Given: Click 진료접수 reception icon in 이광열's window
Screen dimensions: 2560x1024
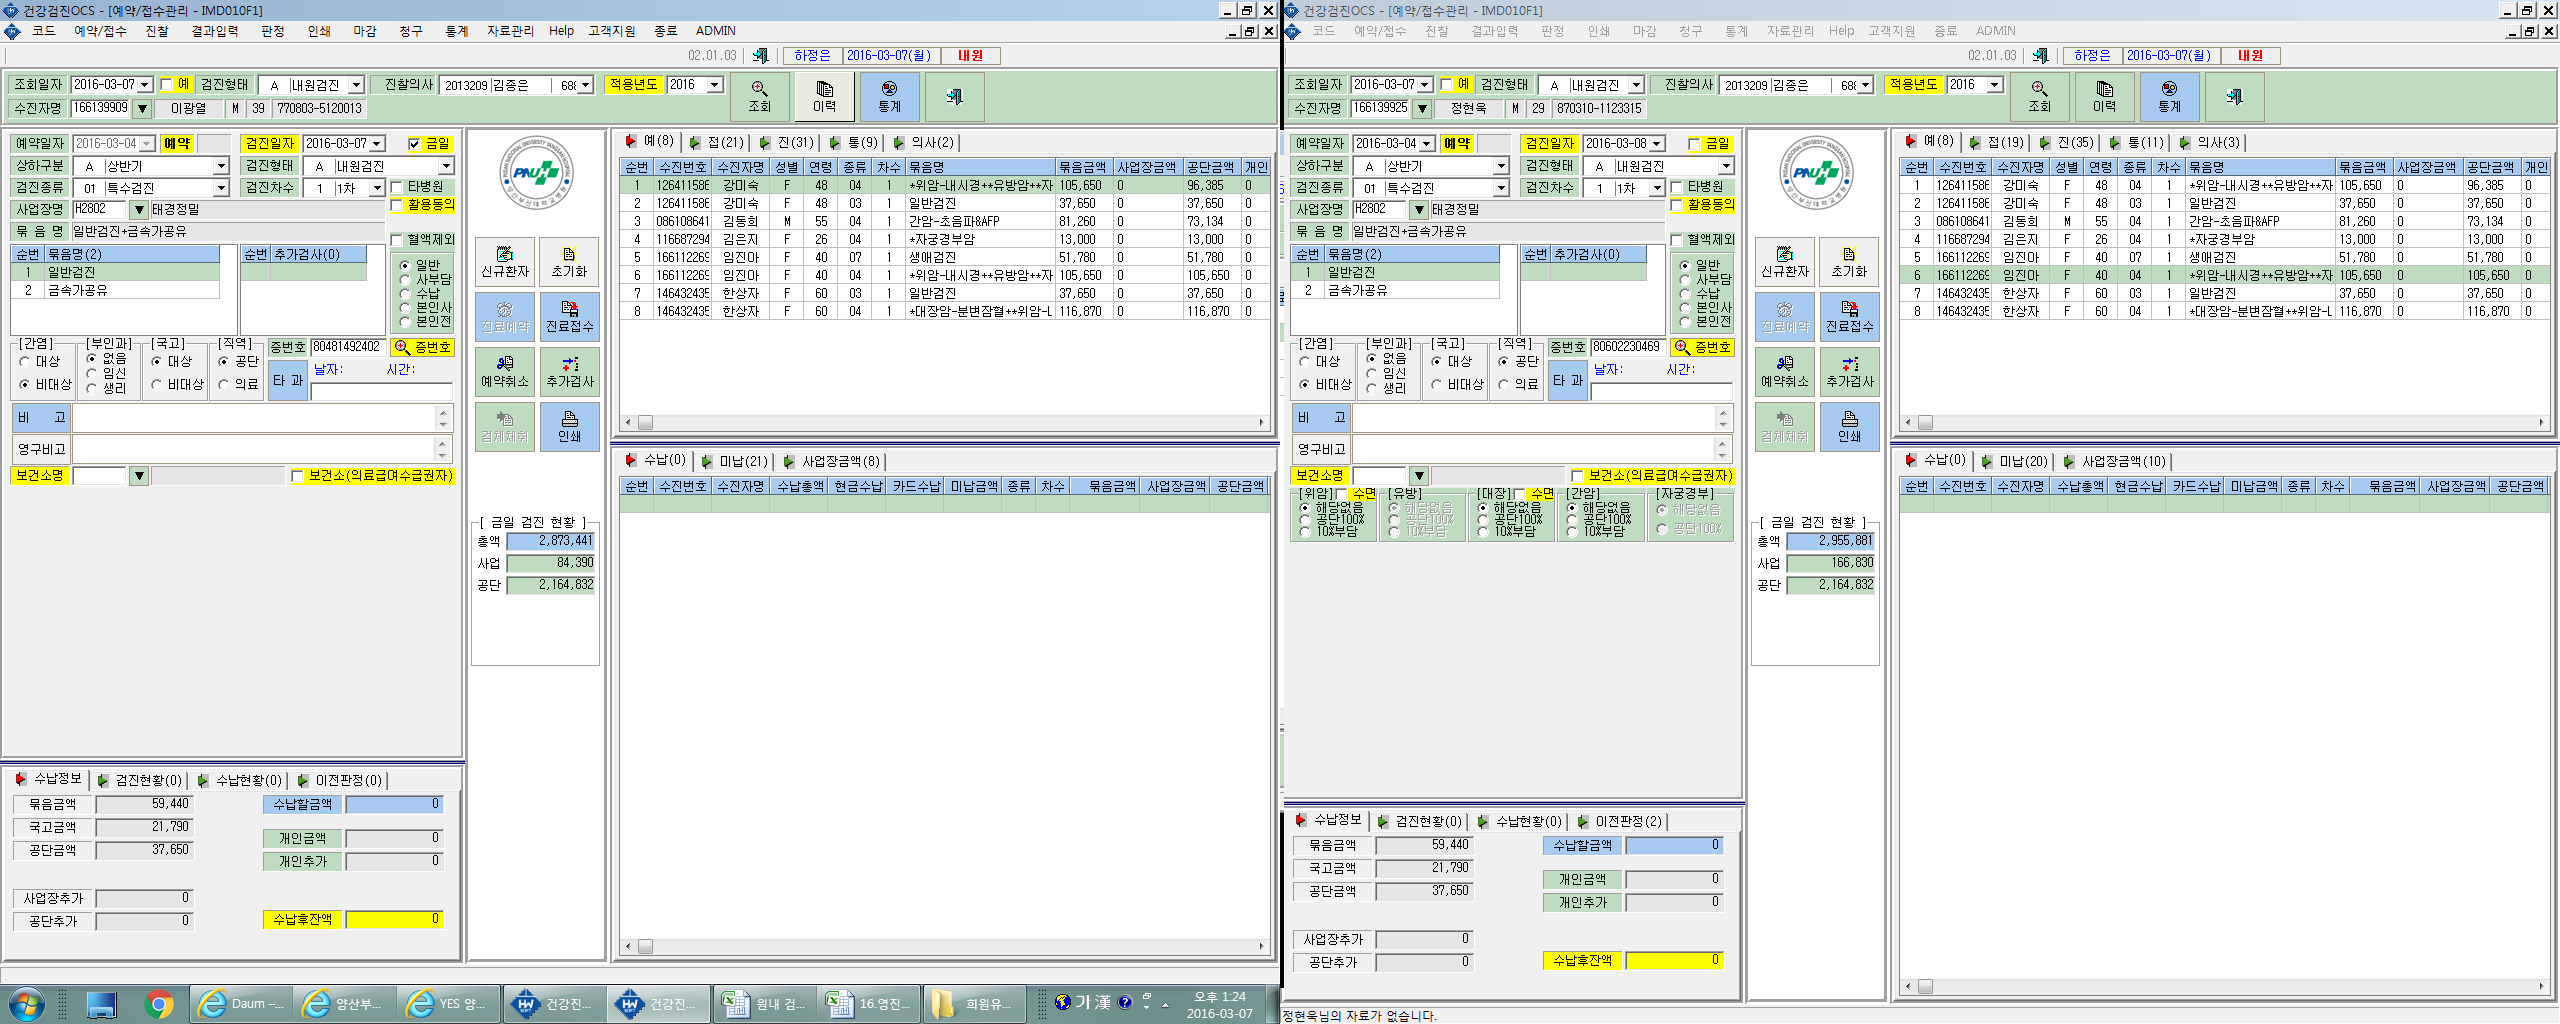Looking at the screenshot, I should tap(569, 317).
